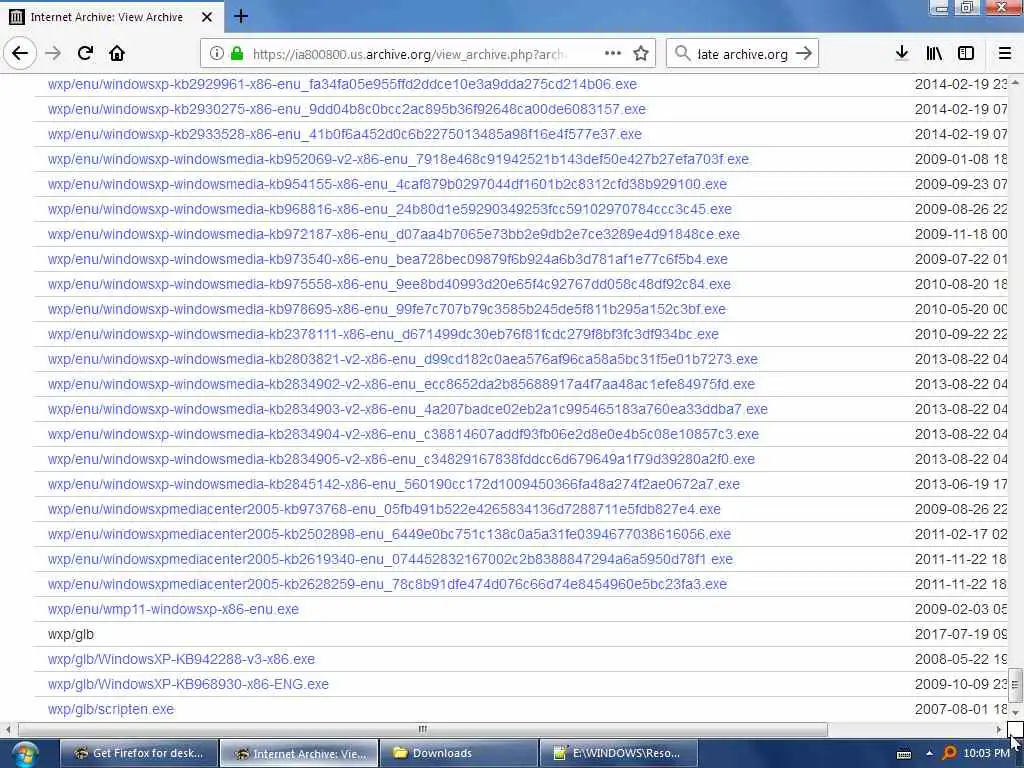This screenshot has width=1024, height=768.
Task: Click the 10:03 PM system clock
Action: 985,754
